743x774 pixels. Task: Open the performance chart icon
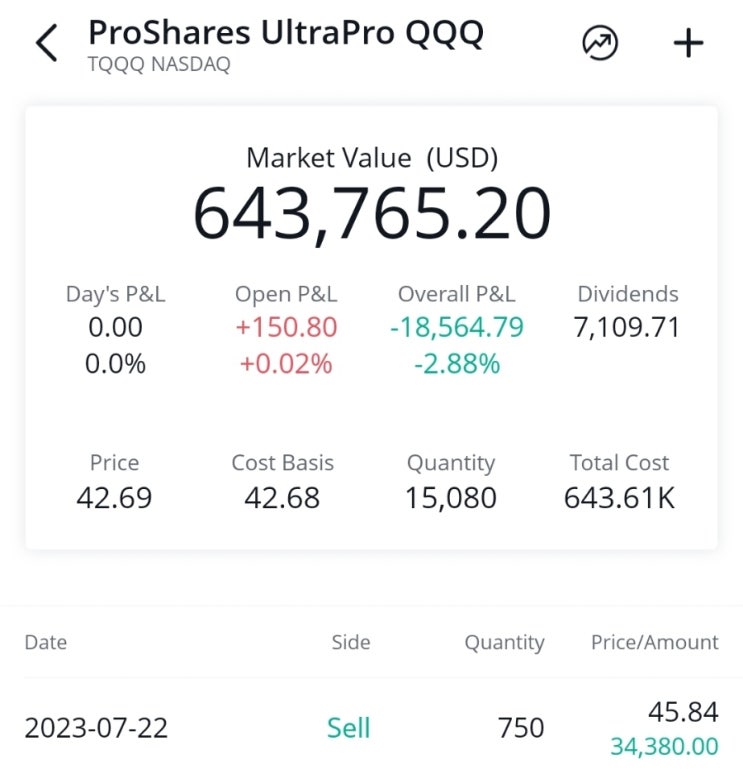[600, 43]
